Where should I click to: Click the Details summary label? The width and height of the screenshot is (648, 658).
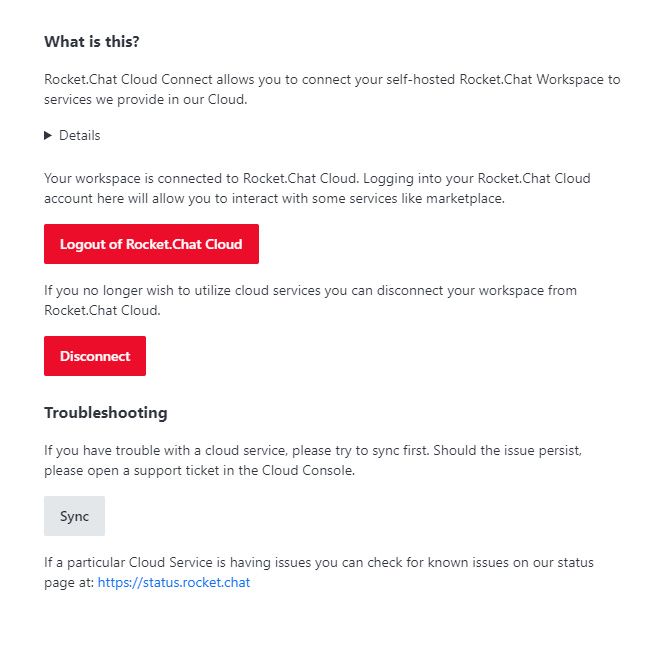80,136
